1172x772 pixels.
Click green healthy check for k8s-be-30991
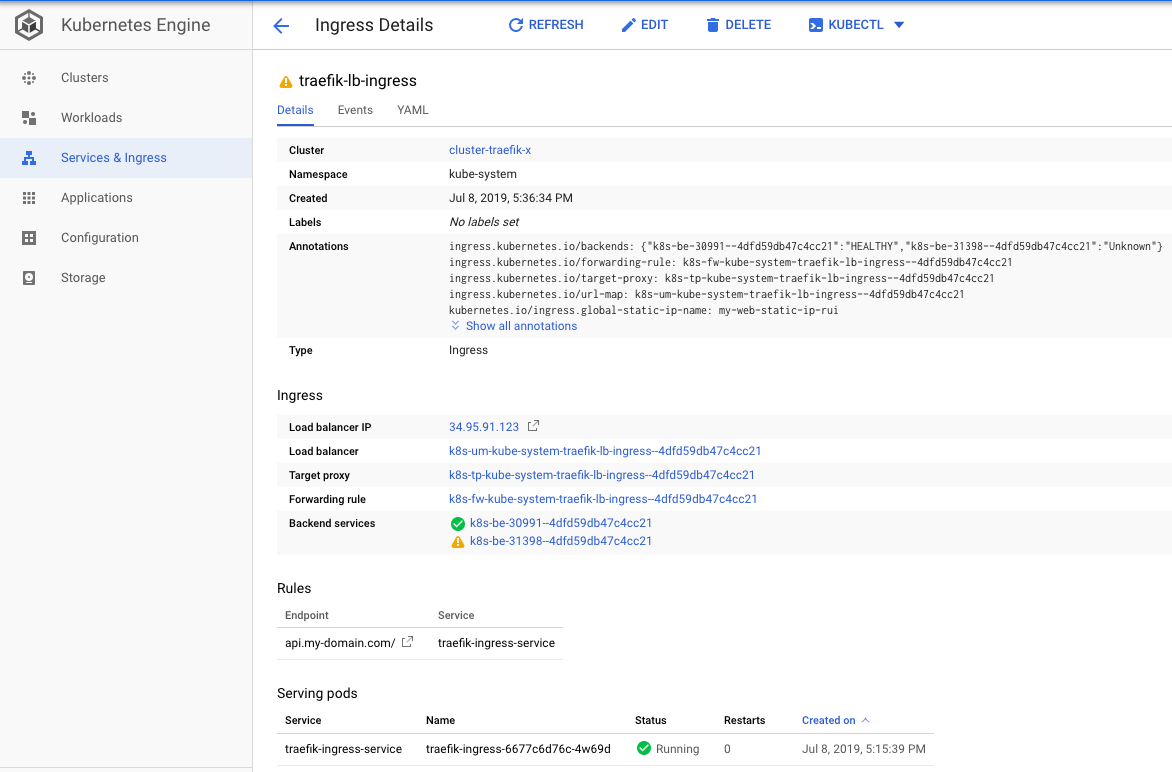tap(457, 524)
